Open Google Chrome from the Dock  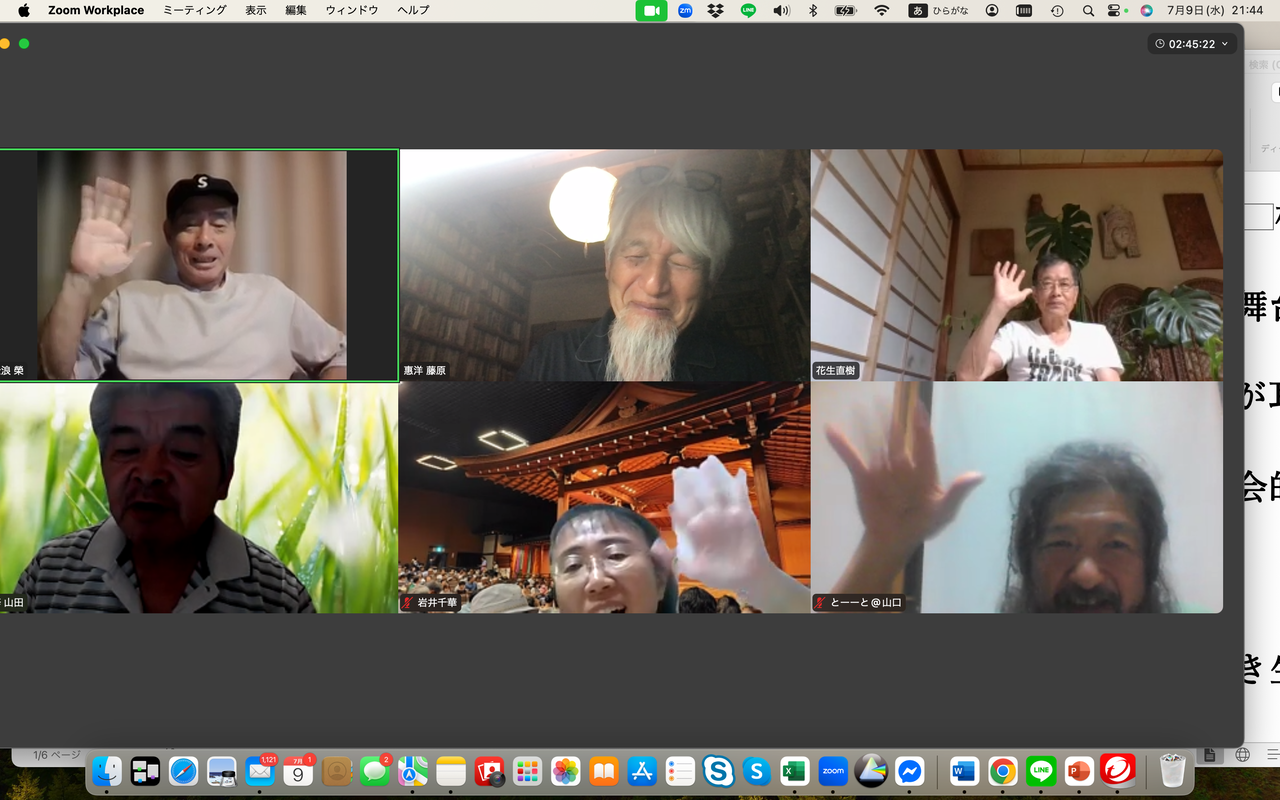(x=1003, y=771)
